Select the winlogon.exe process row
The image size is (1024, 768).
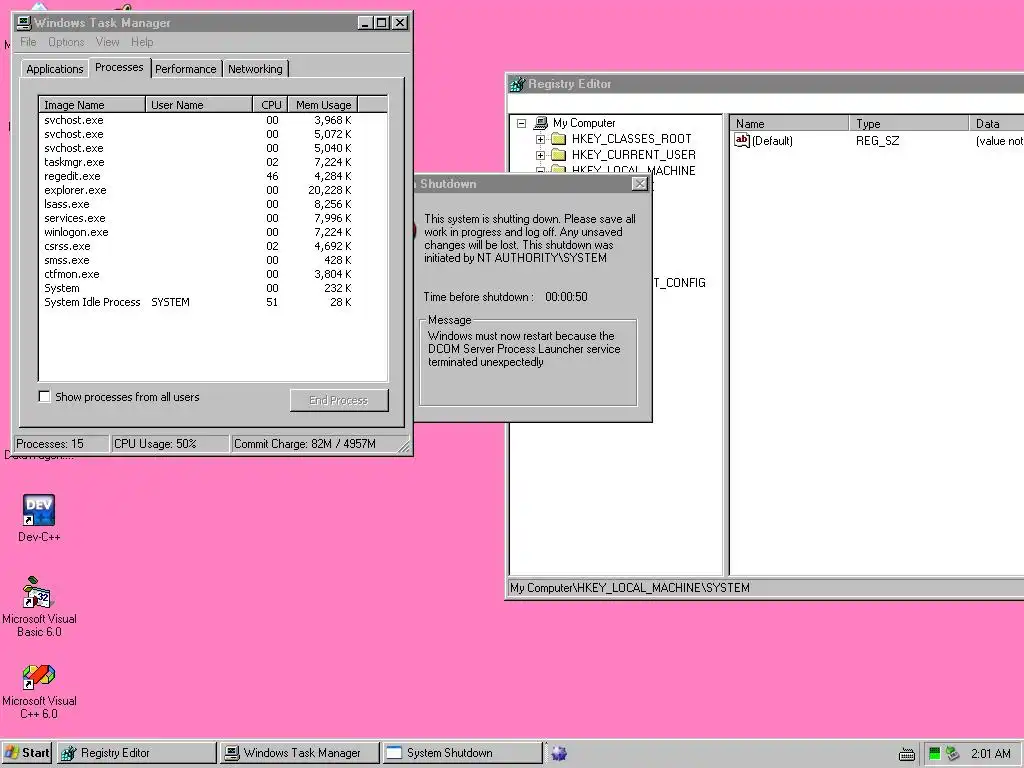click(212, 232)
